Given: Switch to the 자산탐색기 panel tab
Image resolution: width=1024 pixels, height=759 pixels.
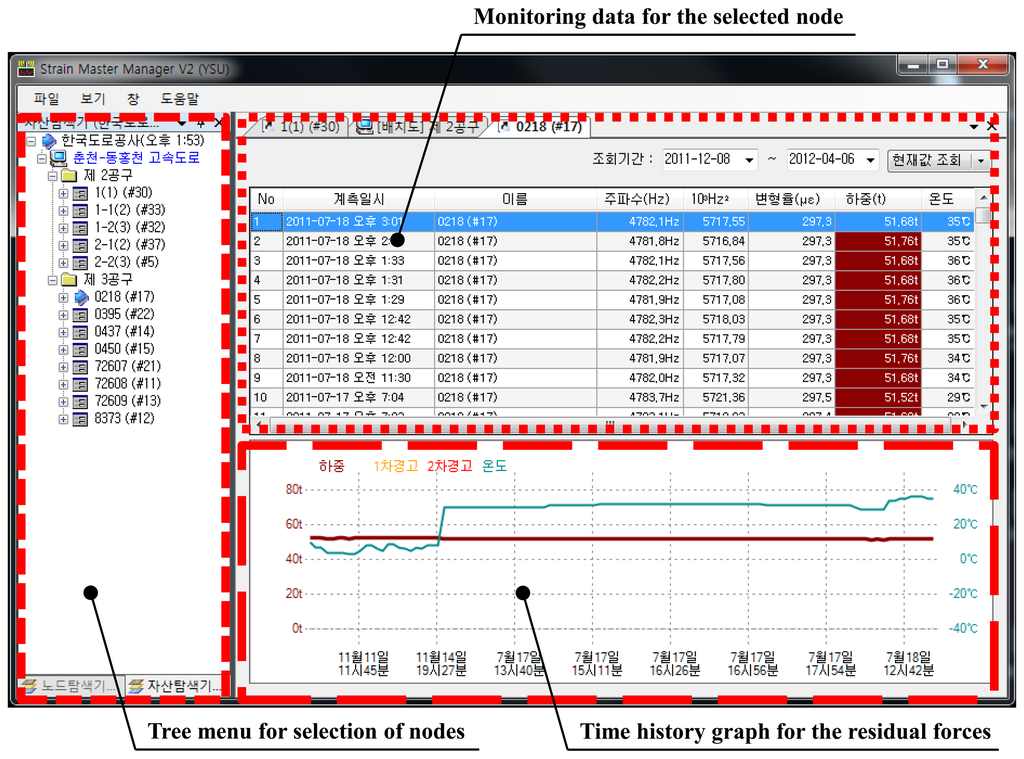Looking at the screenshot, I should click(174, 685).
